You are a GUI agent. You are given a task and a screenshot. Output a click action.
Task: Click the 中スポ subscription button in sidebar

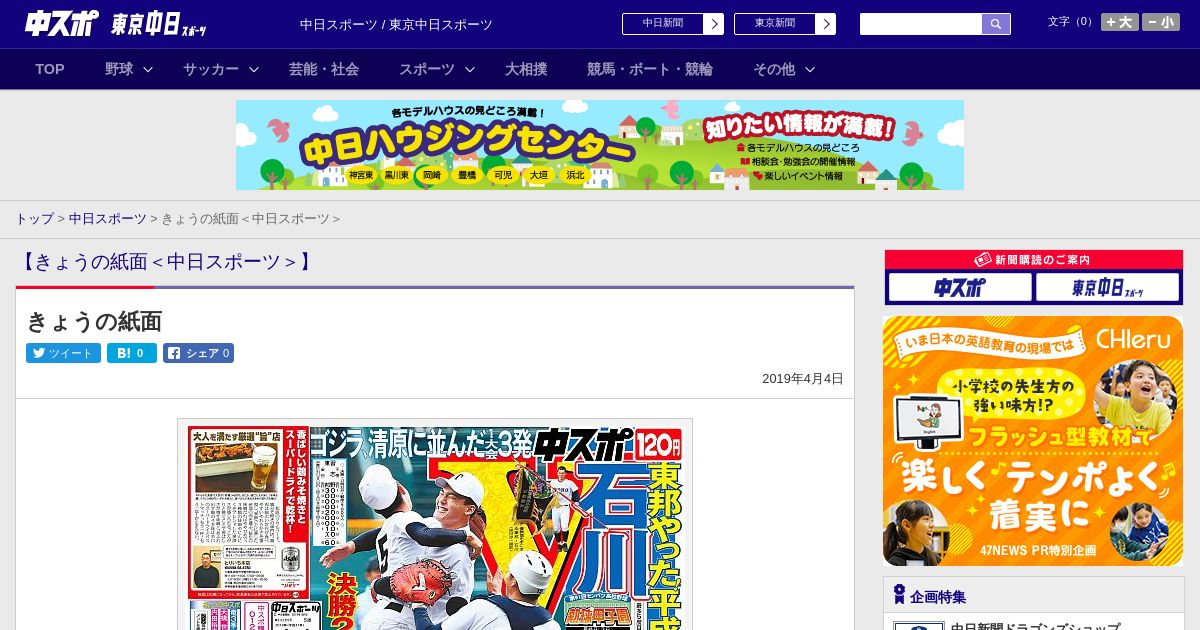[x=960, y=288]
